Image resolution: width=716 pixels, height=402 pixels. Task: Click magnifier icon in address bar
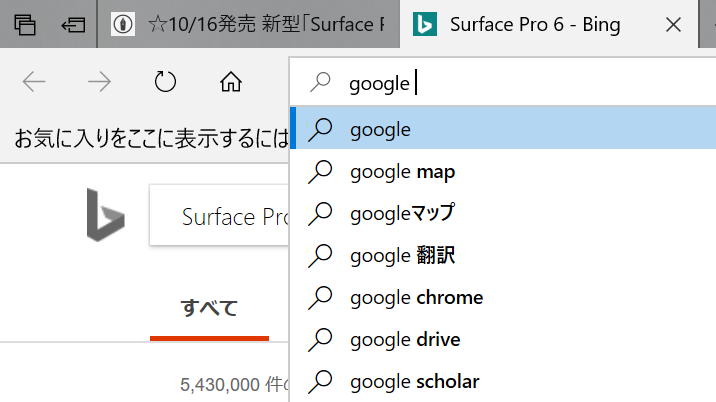[x=320, y=82]
